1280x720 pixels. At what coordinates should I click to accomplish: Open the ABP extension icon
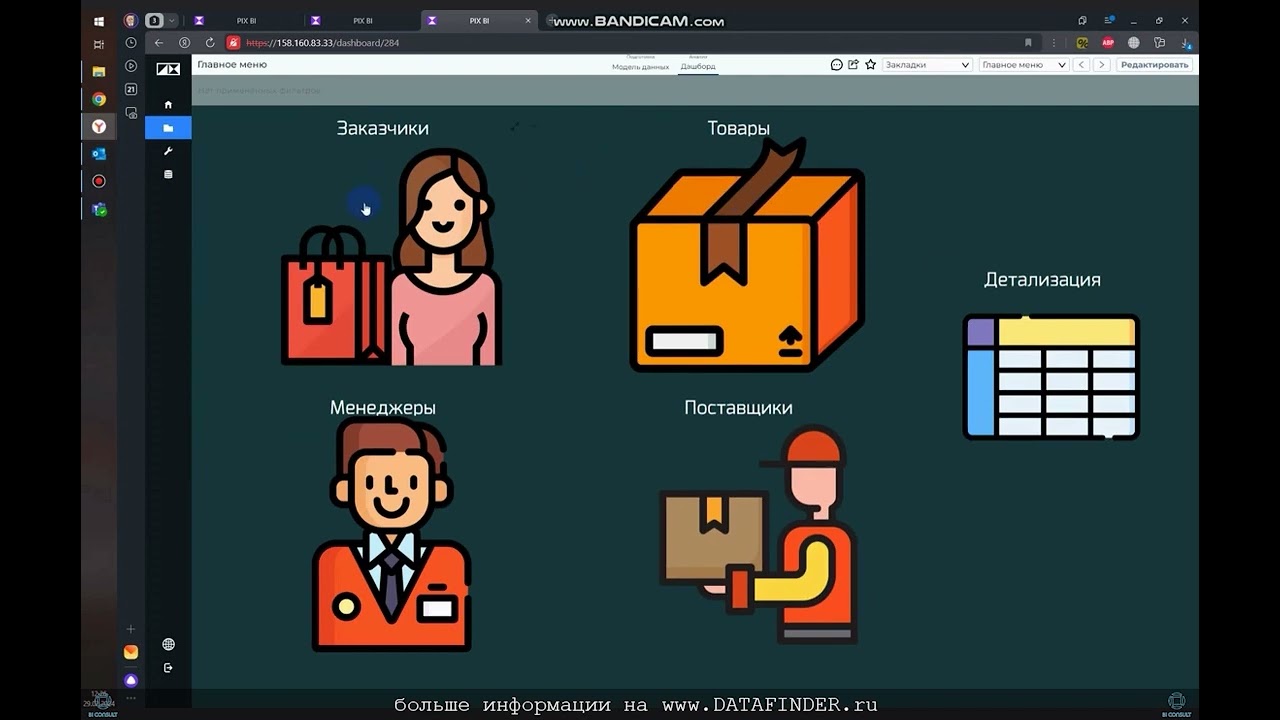[1108, 43]
